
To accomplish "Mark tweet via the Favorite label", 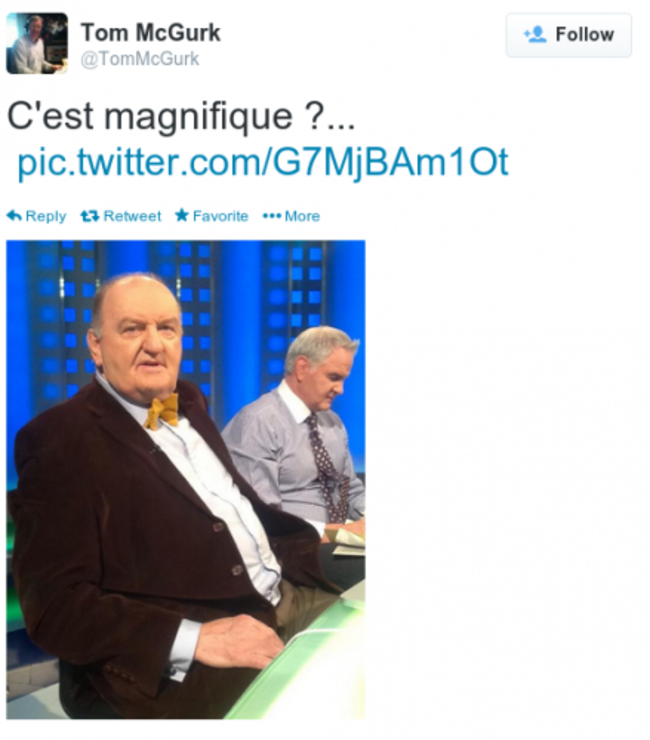I will click(x=220, y=216).
